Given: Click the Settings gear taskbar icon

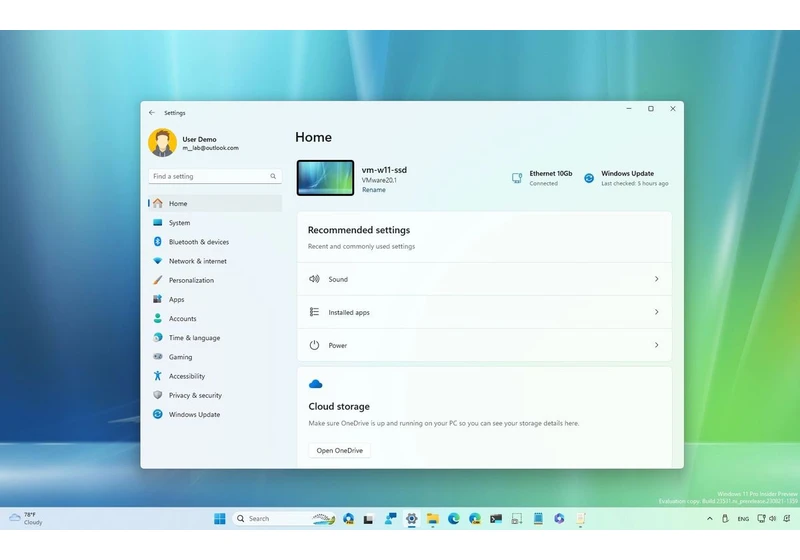Looking at the screenshot, I should [x=411, y=519].
